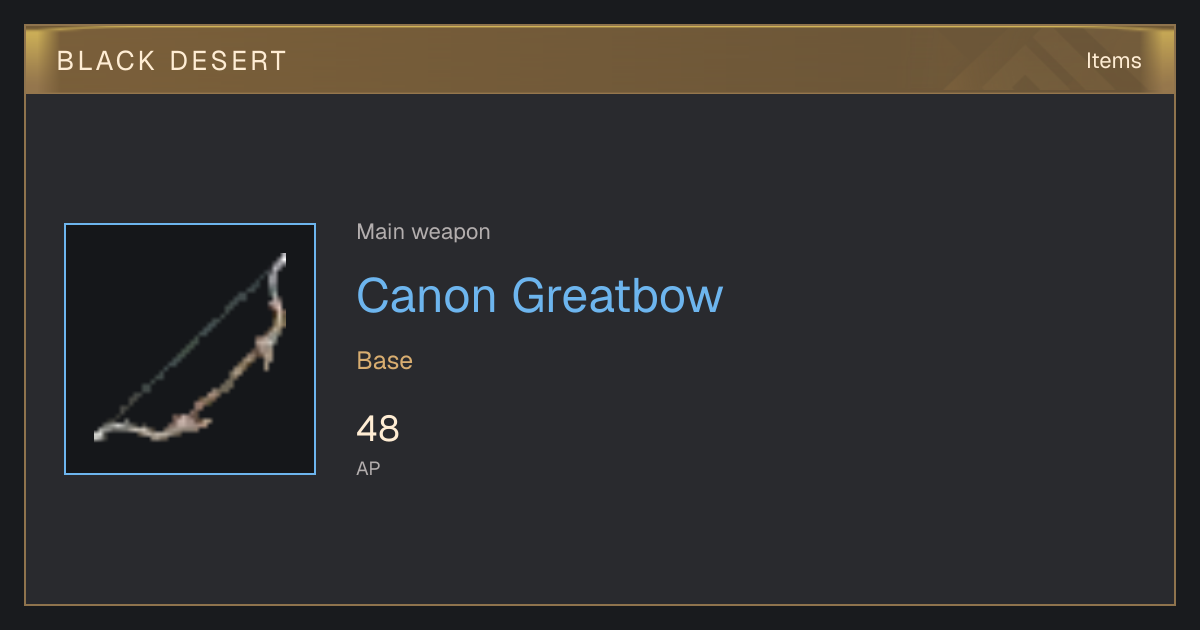Click the word DESERT in the header
The height and width of the screenshot is (630, 1200).
[x=229, y=61]
